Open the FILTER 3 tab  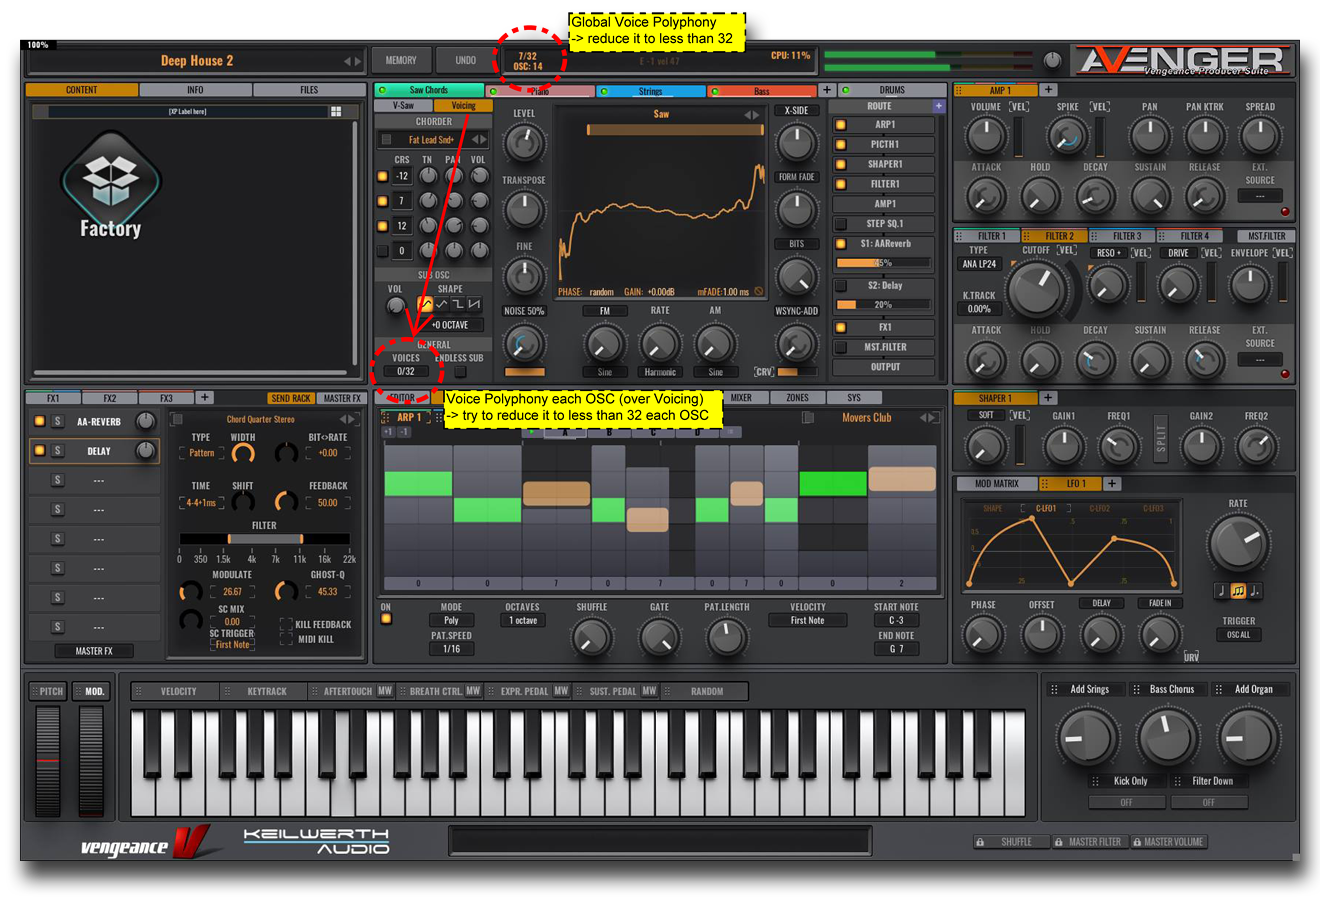click(1124, 236)
